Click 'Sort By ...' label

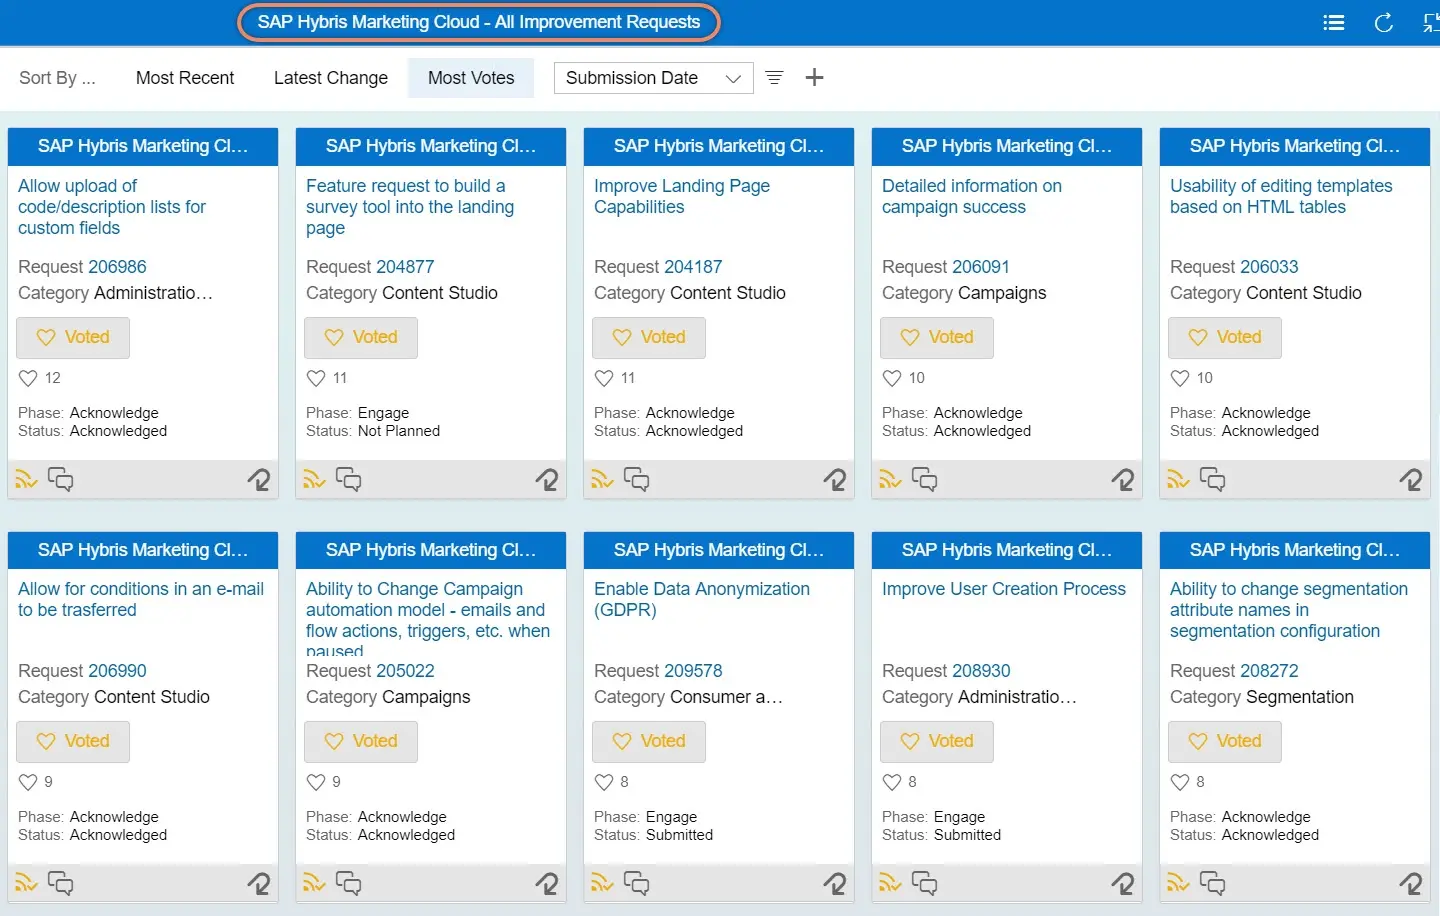click(x=57, y=78)
